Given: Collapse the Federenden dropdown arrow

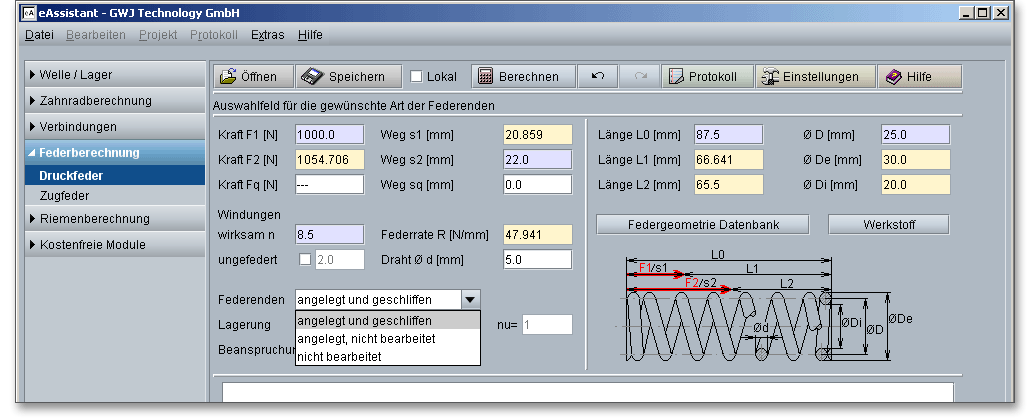Looking at the screenshot, I should pos(470,299).
